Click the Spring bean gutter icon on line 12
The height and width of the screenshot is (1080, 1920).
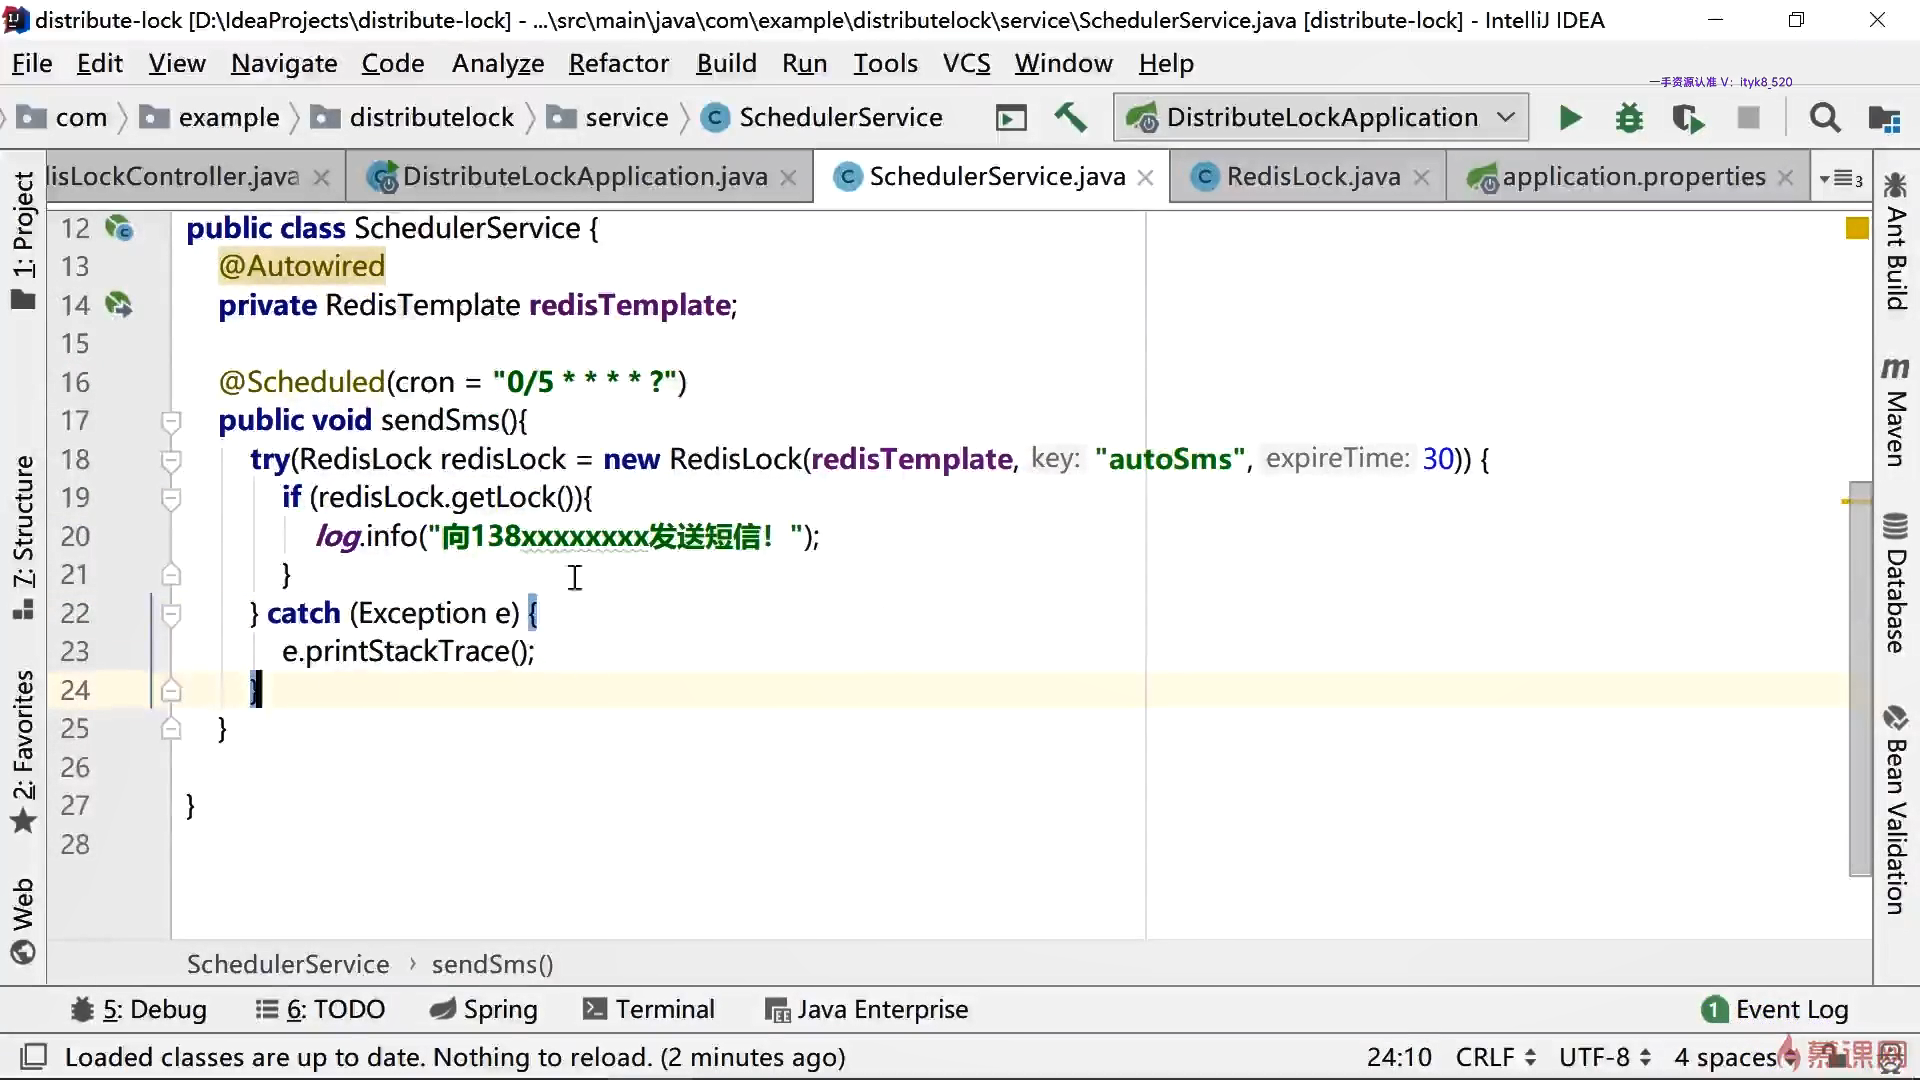(119, 228)
